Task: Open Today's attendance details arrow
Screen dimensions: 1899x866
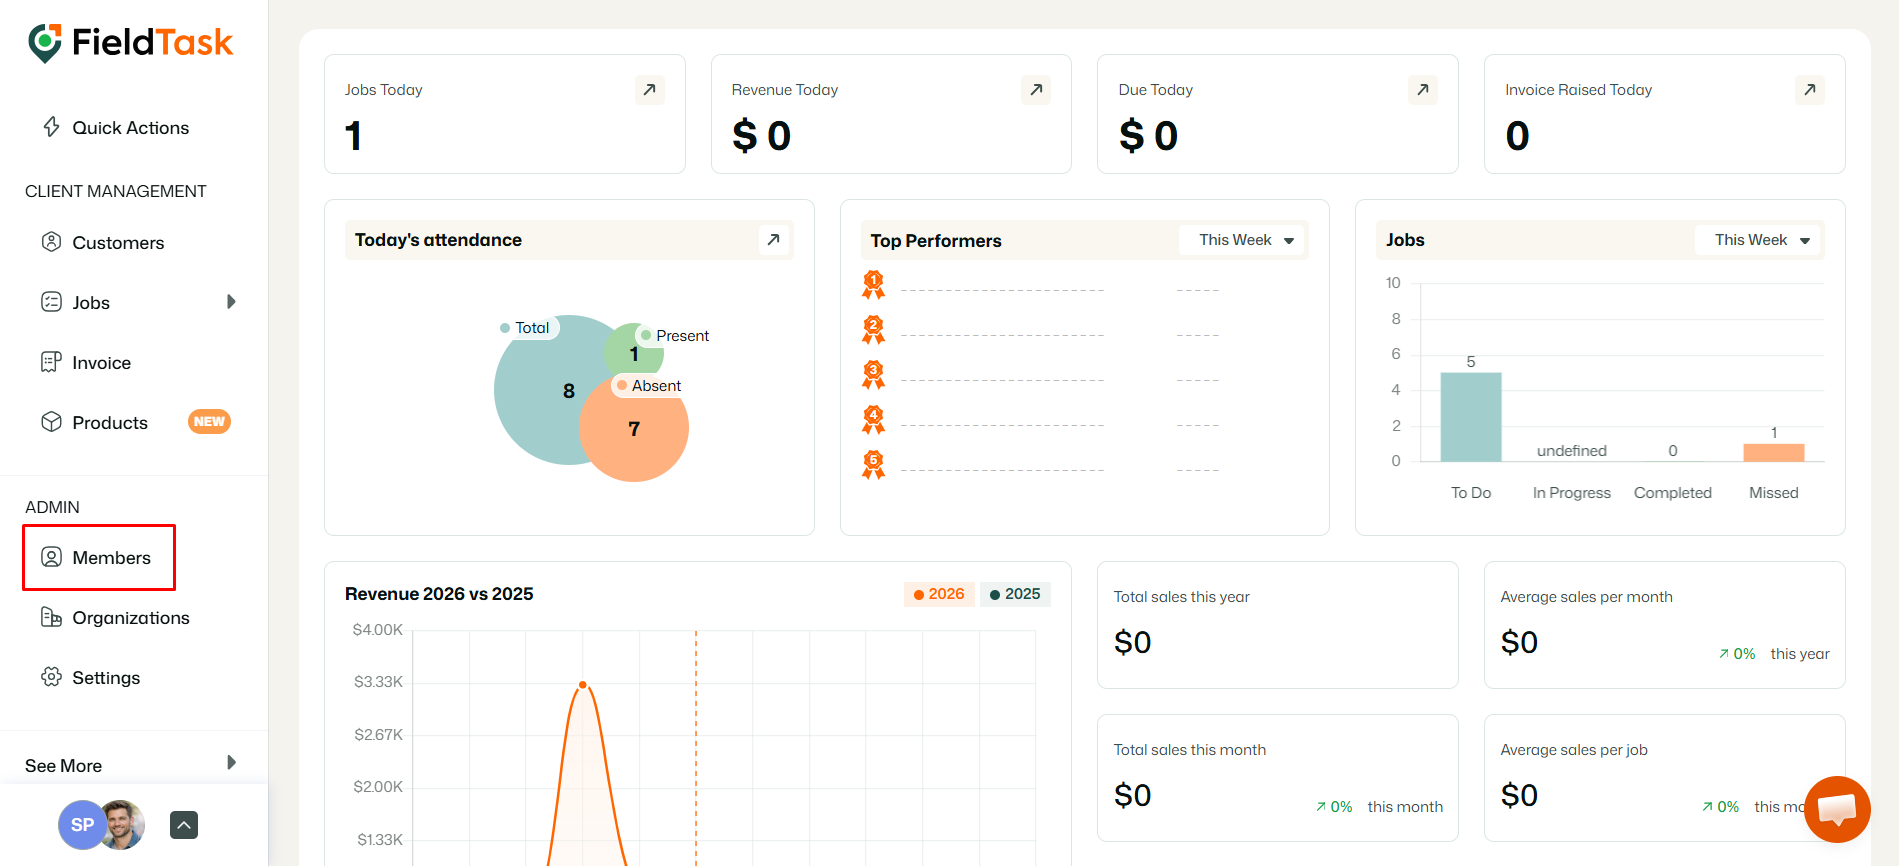Action: coord(773,240)
